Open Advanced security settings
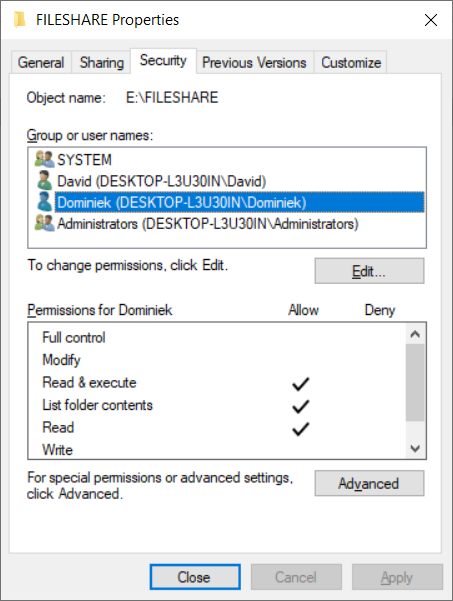This screenshot has height=601, width=453. point(369,483)
